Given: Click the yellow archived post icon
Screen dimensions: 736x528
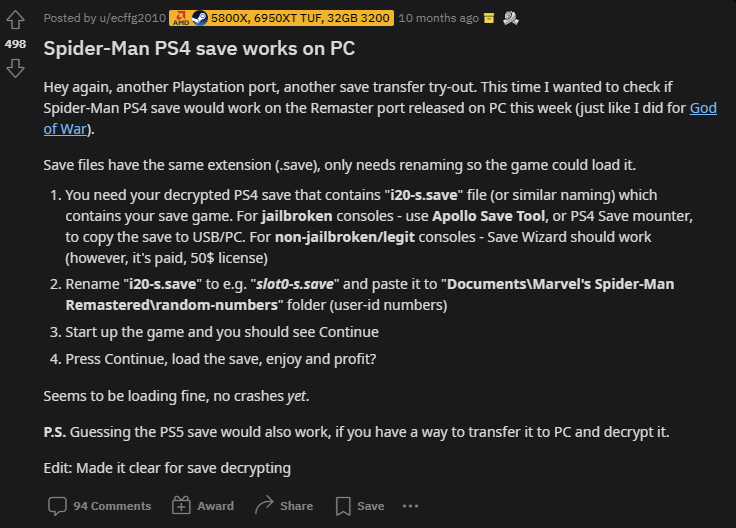Looking at the screenshot, I should (489, 18).
